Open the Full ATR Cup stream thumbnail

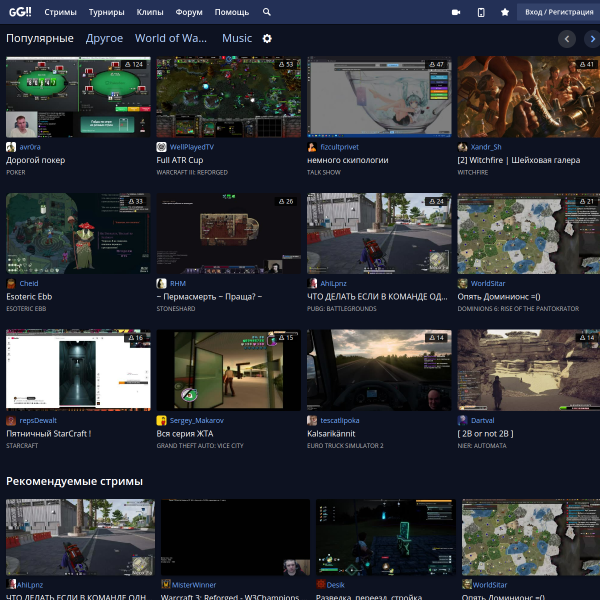point(228,96)
